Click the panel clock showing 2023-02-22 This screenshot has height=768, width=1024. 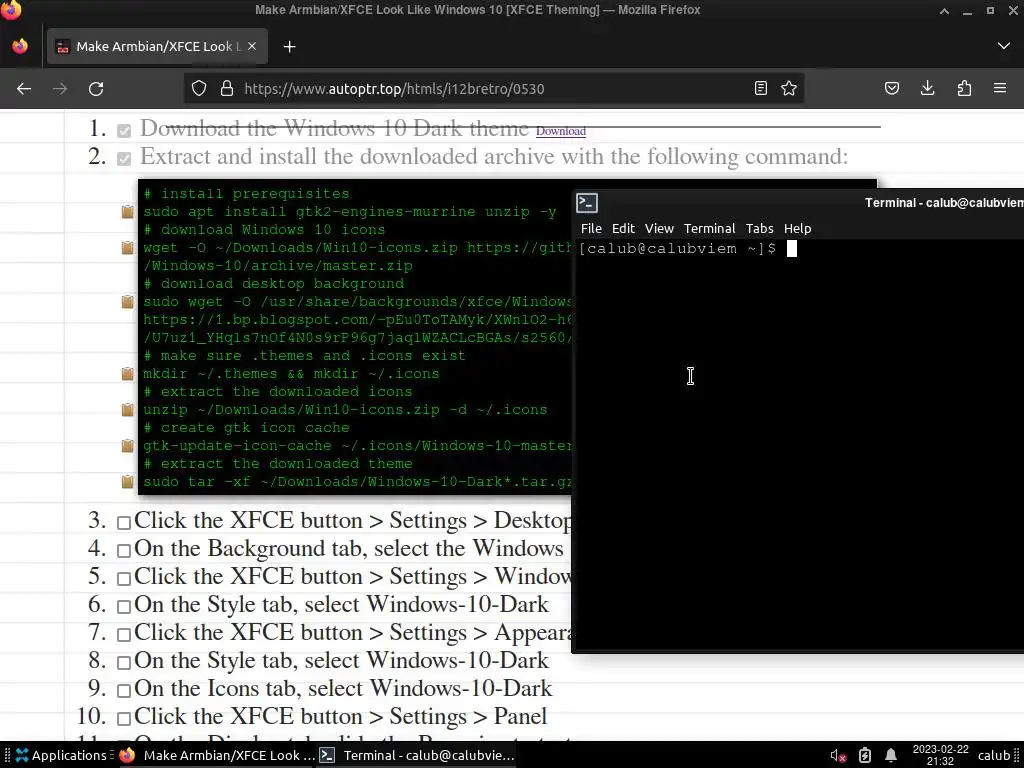pyautogui.click(x=940, y=755)
